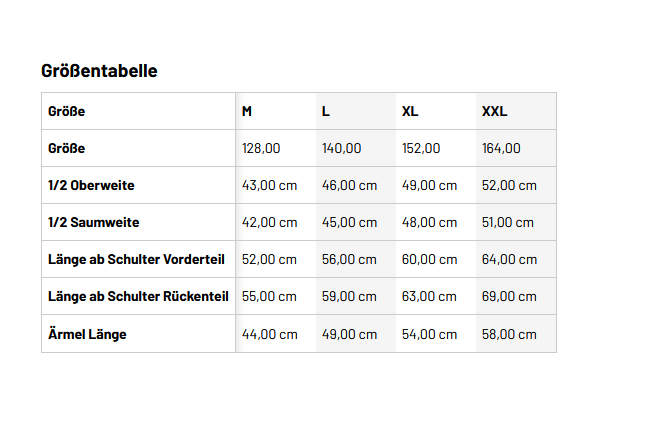This screenshot has width=647, height=421.
Task: Click the 43,00 cm Oberweite cell
Action: pos(269,185)
